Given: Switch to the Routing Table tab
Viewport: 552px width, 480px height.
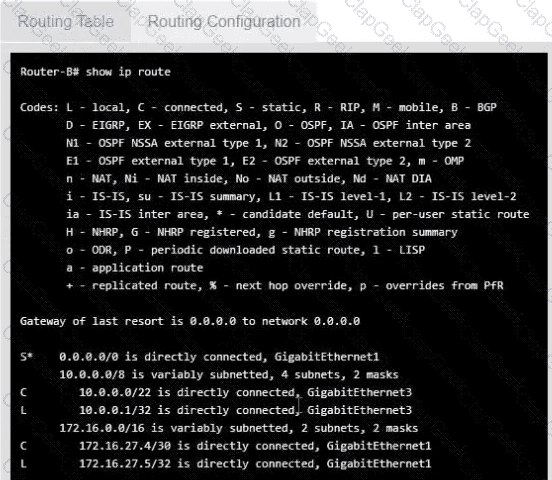Looking at the screenshot, I should tap(65, 21).
